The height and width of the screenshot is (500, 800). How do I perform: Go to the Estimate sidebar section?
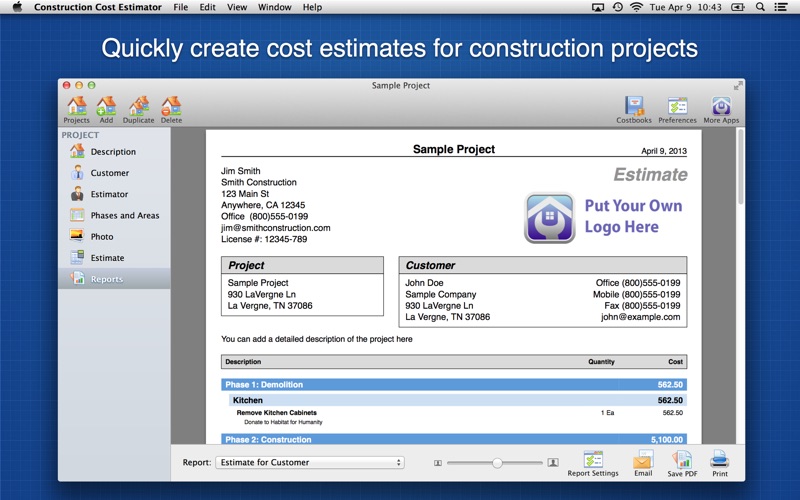107,258
